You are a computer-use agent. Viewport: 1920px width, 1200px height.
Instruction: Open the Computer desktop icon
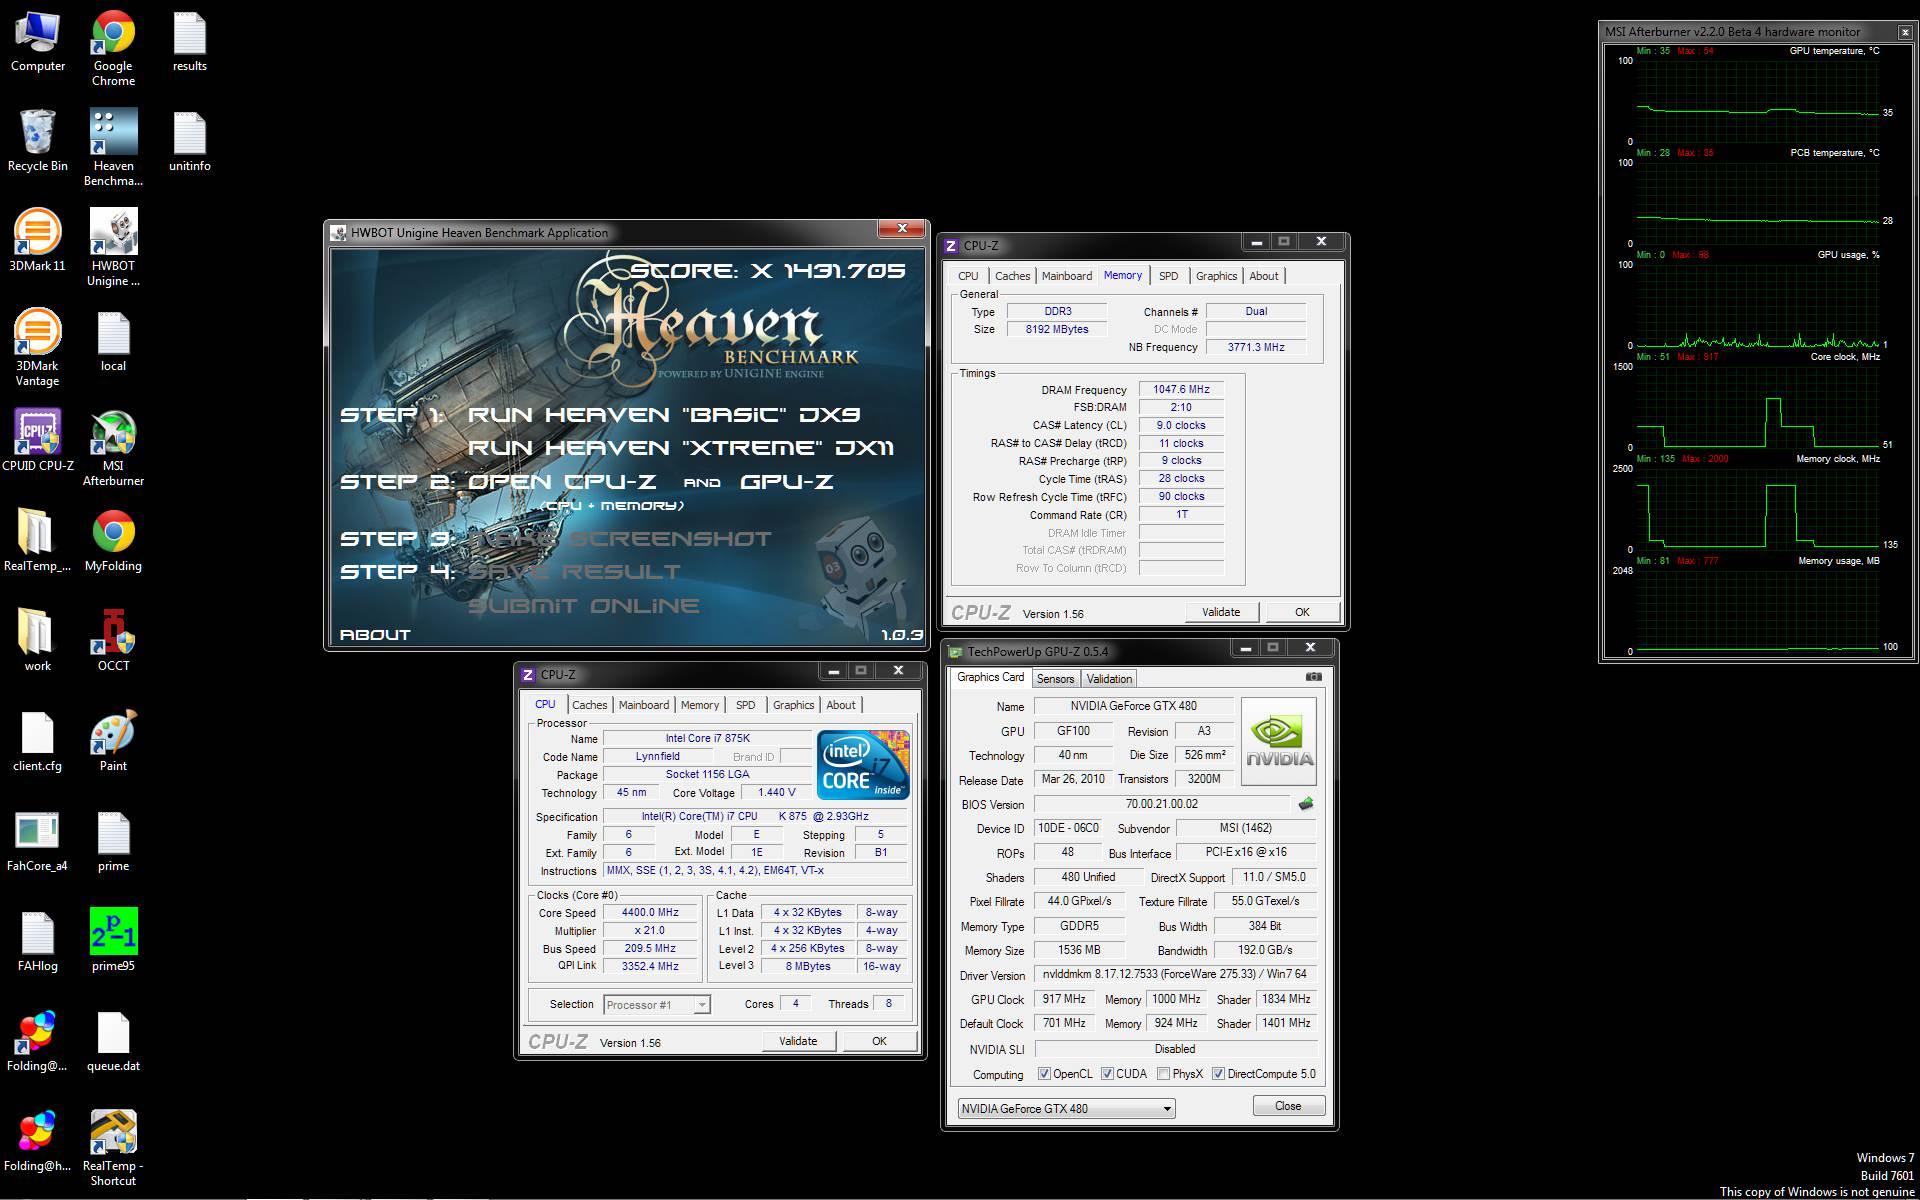coord(37,42)
